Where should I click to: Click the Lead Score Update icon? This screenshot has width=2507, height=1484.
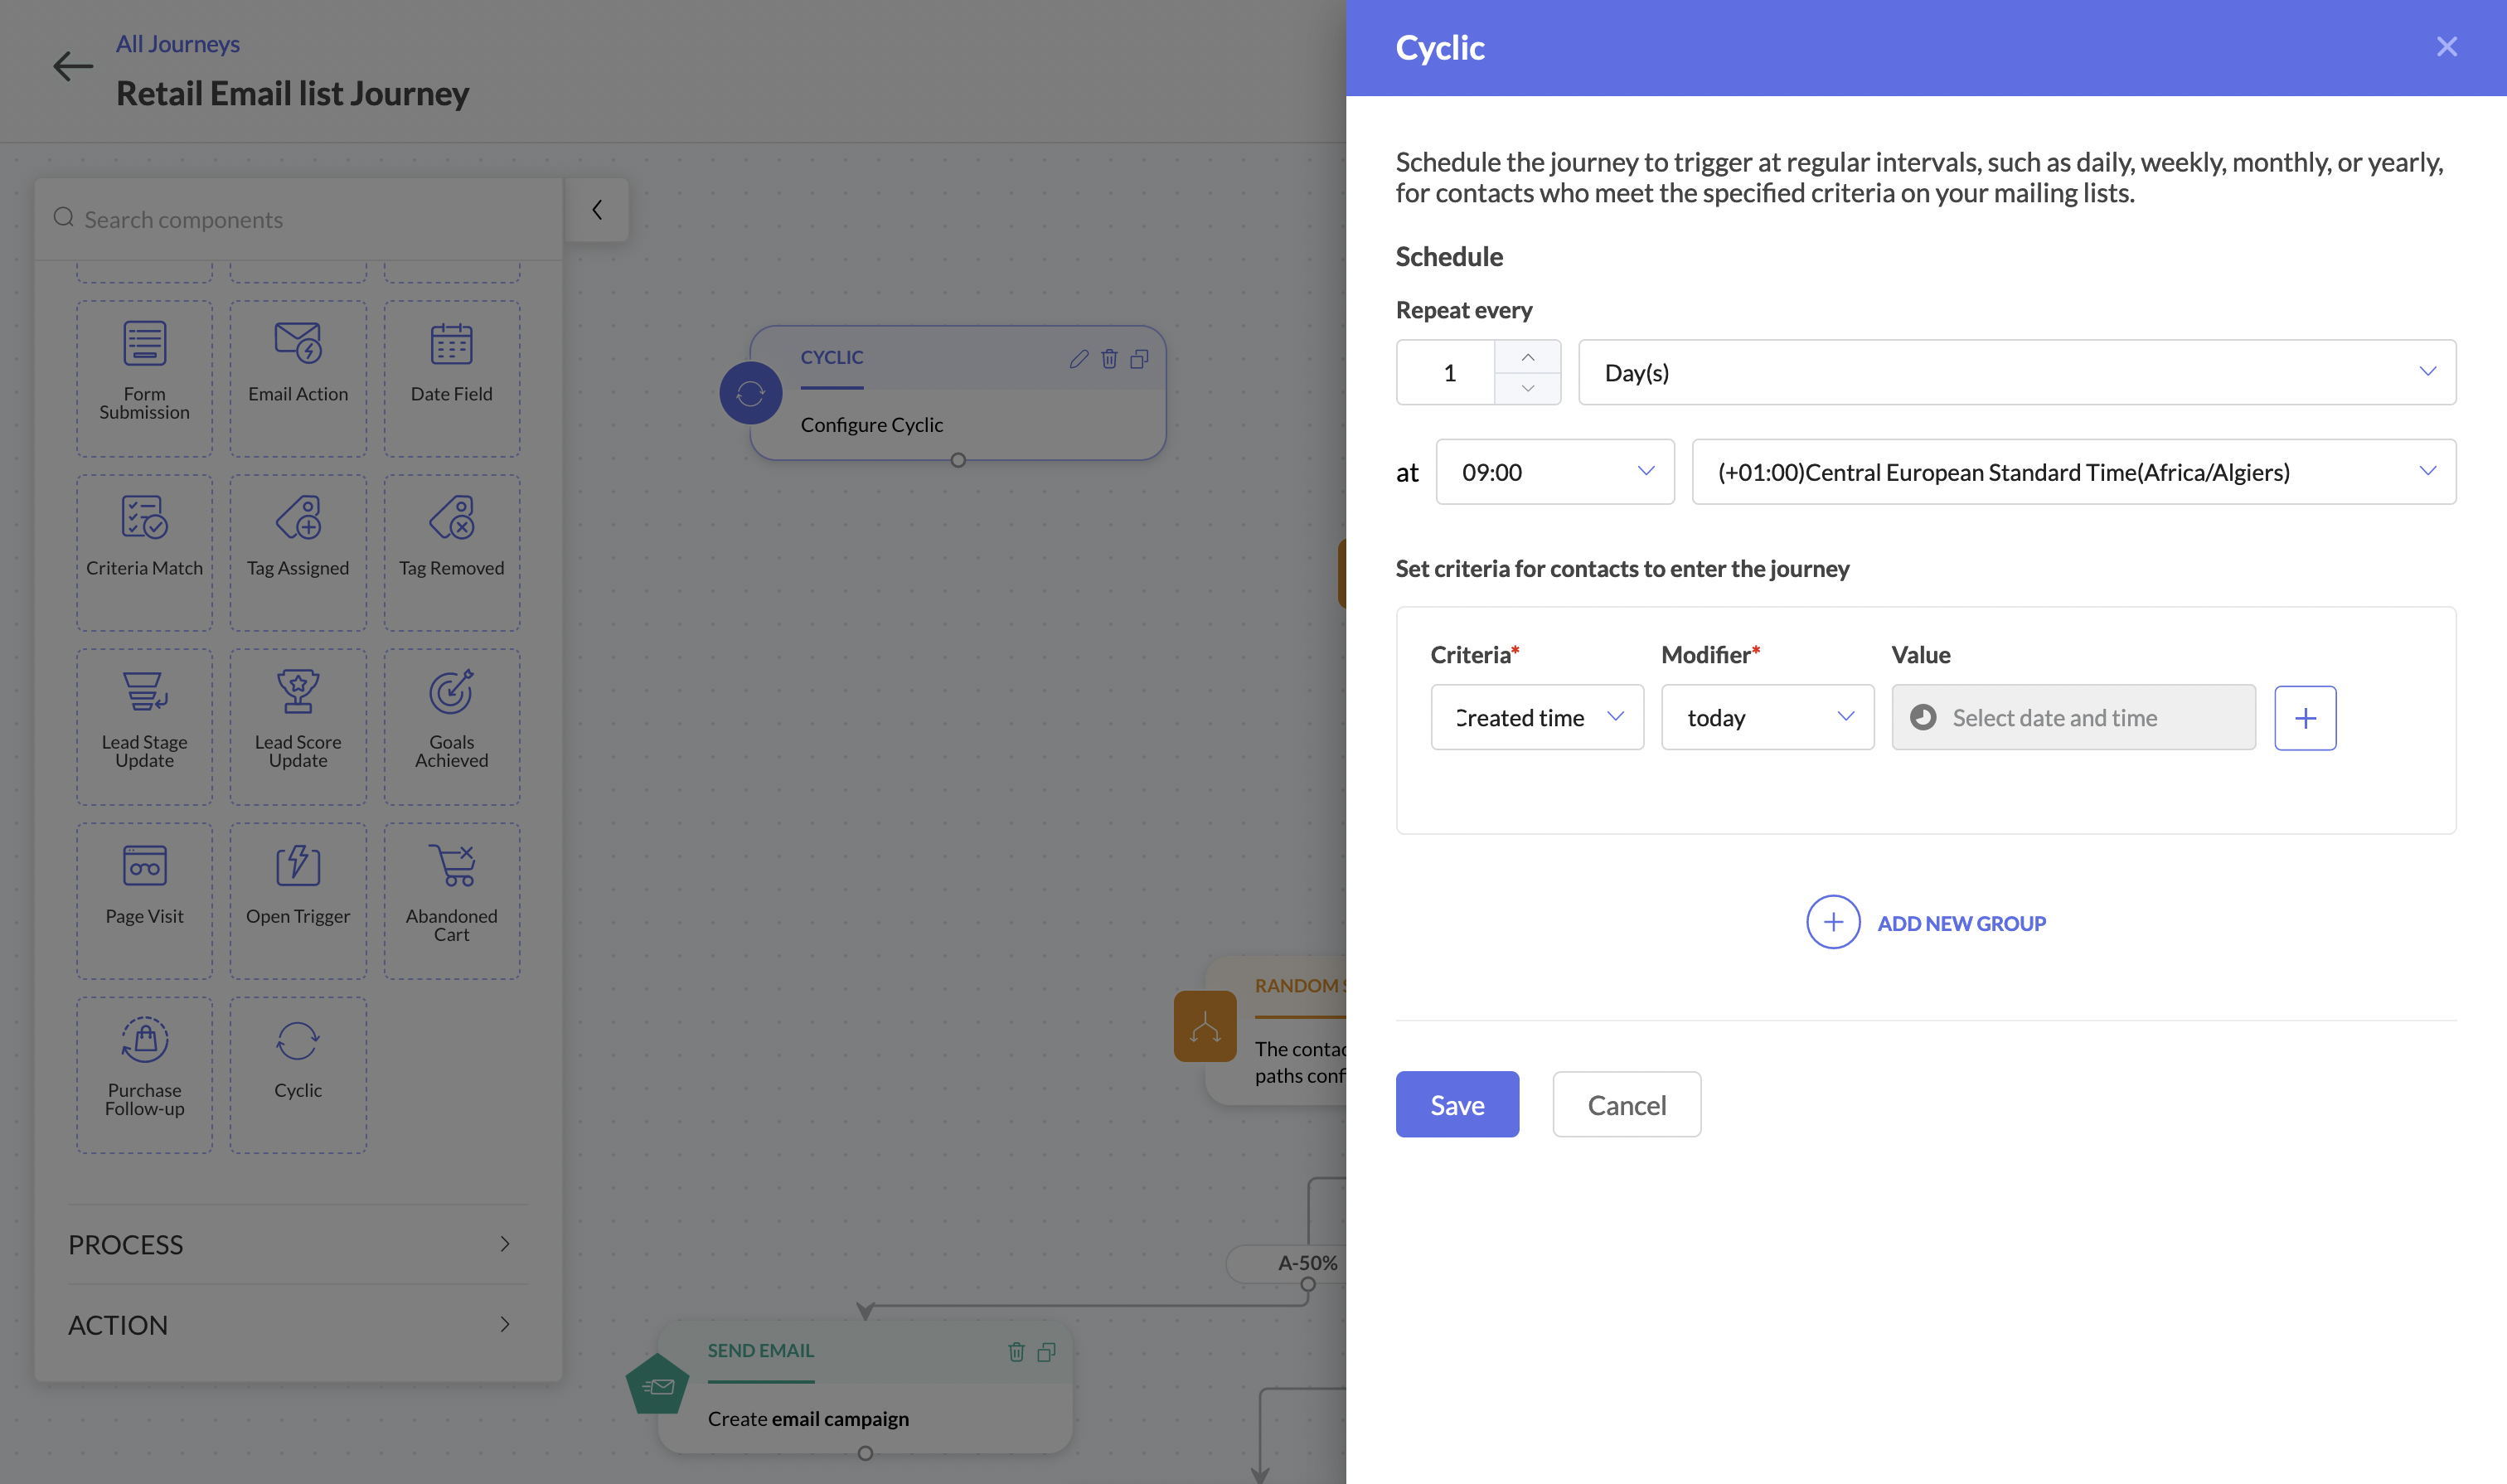pos(297,692)
